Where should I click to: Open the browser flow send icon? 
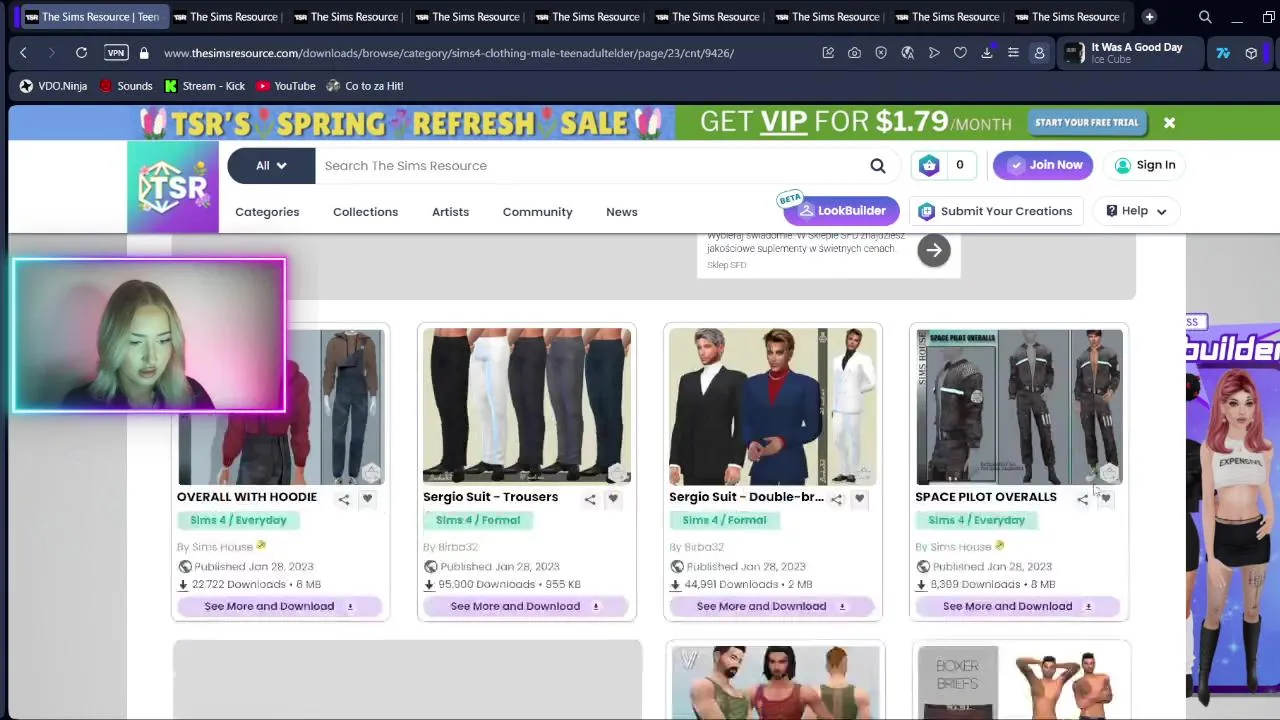(x=934, y=53)
